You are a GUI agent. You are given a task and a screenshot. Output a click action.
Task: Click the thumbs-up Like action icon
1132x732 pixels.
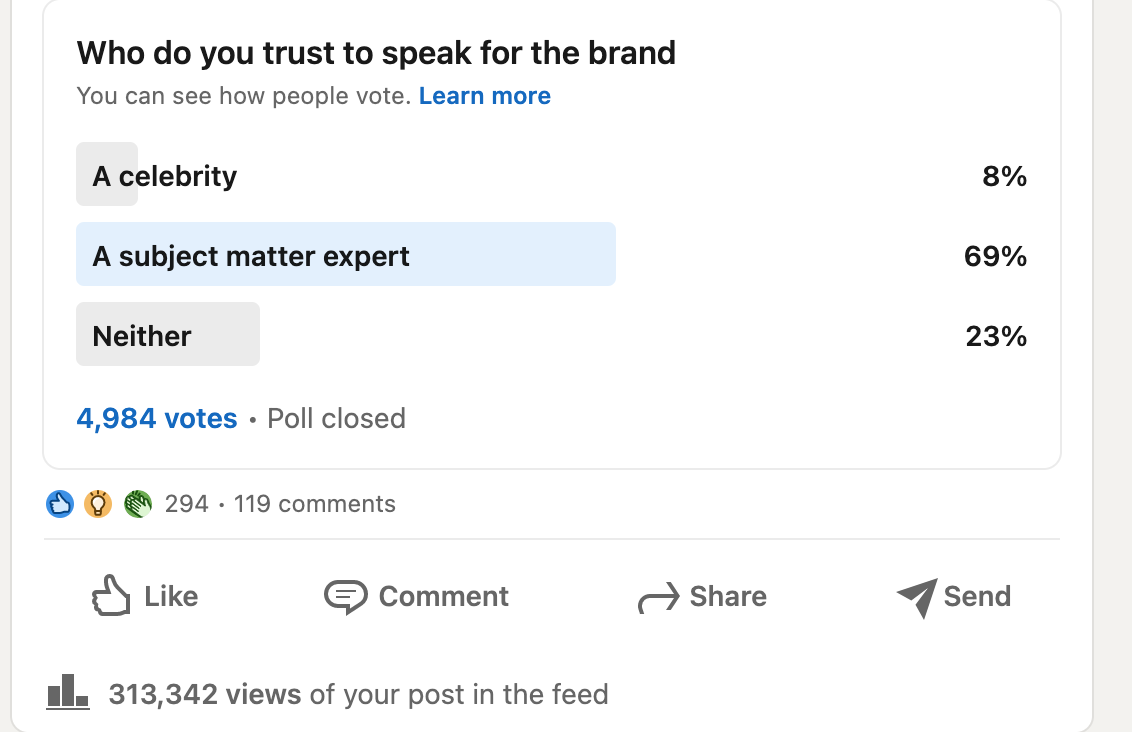pyautogui.click(x=111, y=596)
